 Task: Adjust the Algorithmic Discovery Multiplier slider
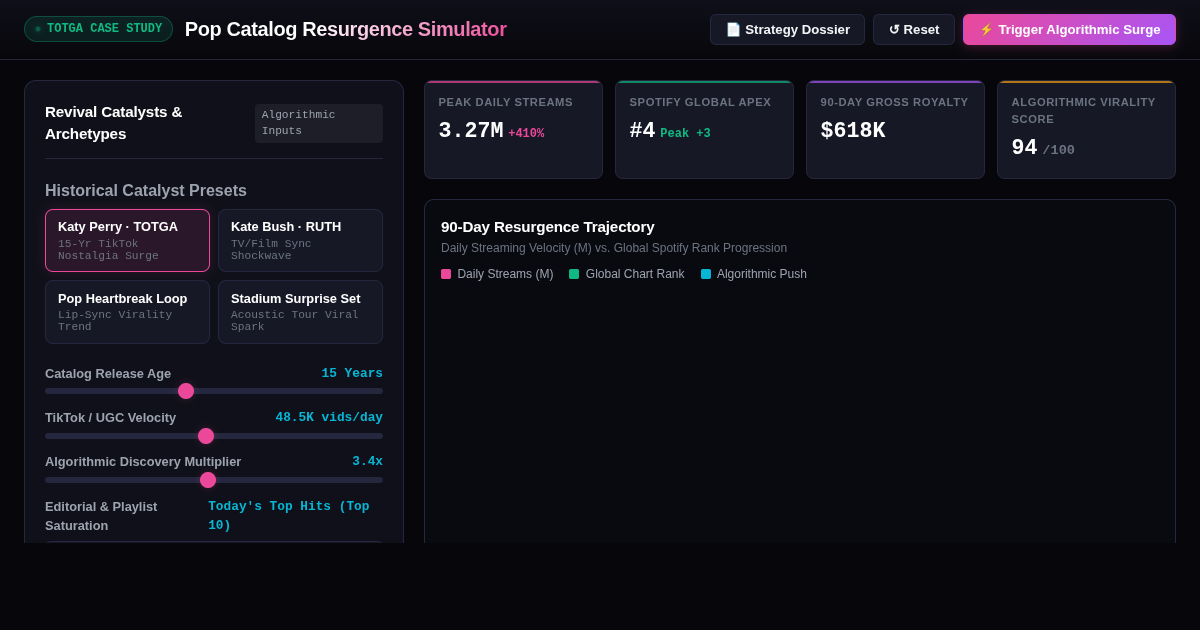pos(214,480)
